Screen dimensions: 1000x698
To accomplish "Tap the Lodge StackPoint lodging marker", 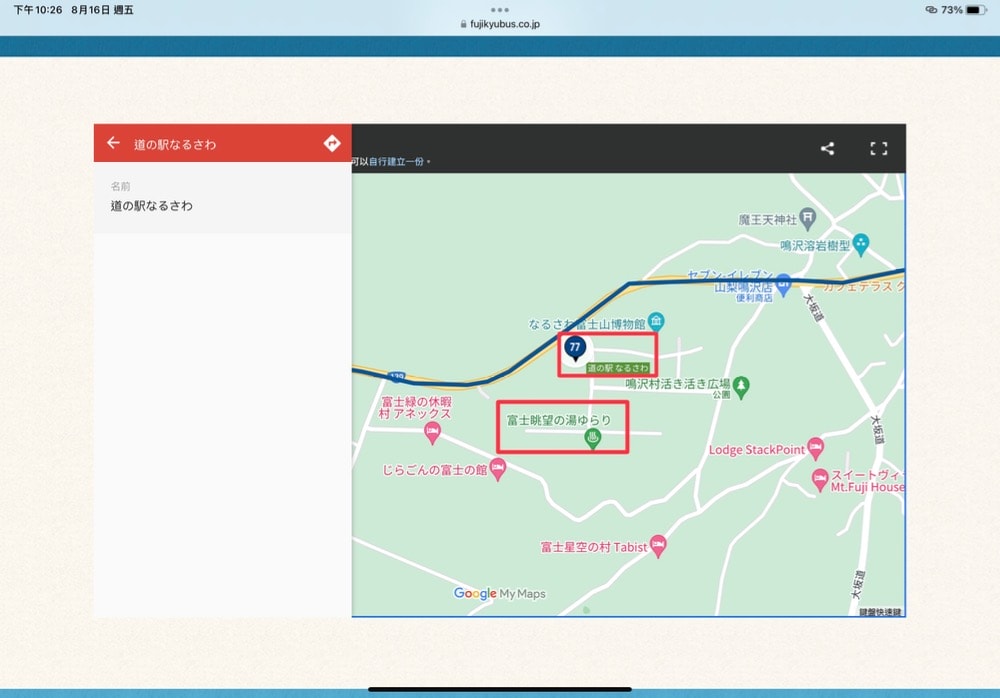I will click(x=815, y=449).
